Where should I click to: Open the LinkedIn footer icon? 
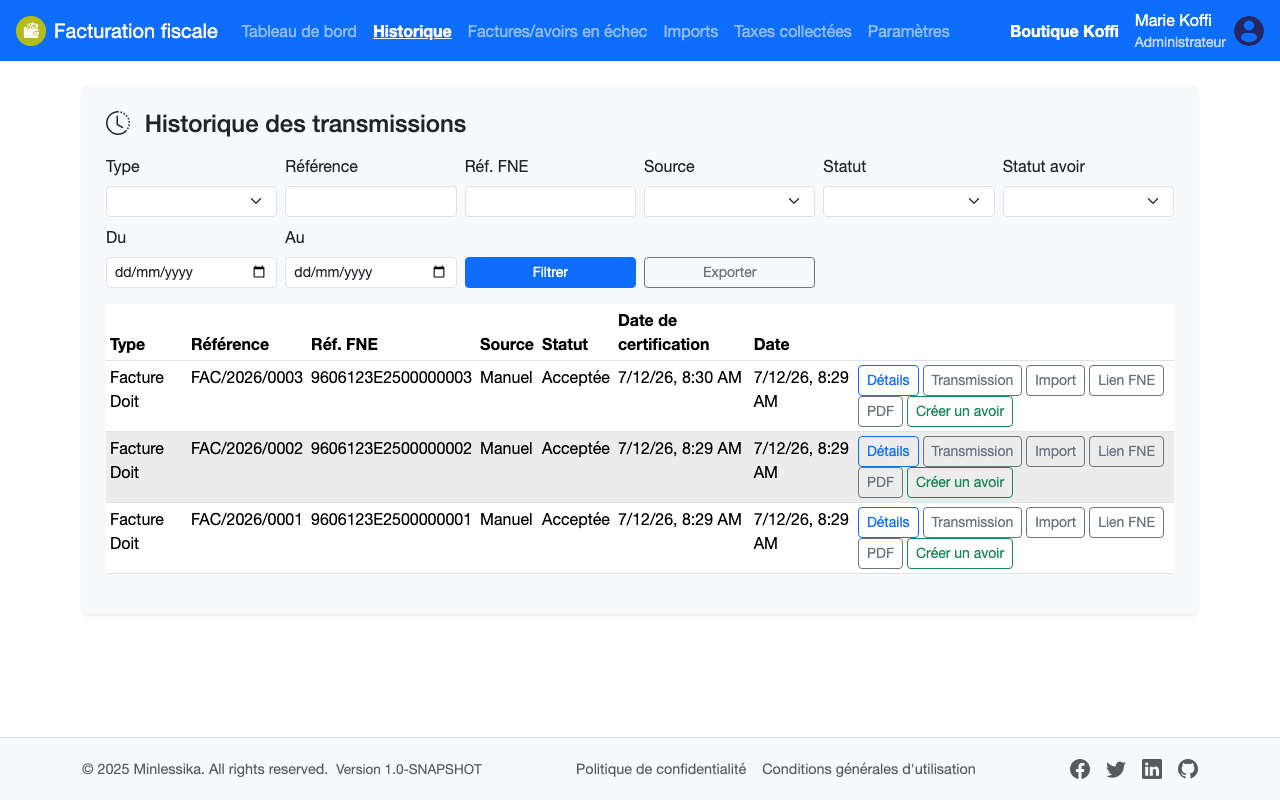point(1152,769)
